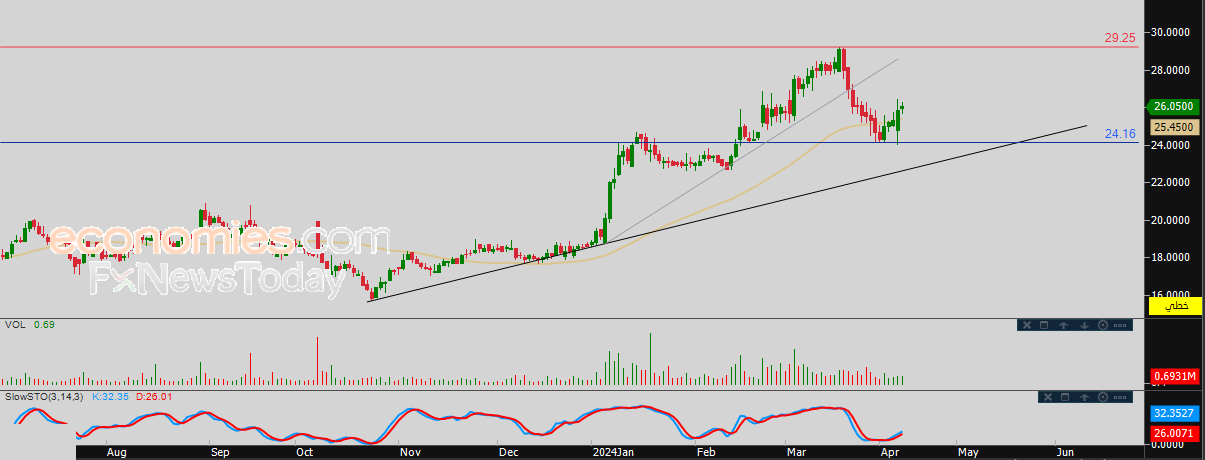The width and height of the screenshot is (1205, 460).
Task: Click the 29.25 resistance level label
Action: (x=1120, y=37)
